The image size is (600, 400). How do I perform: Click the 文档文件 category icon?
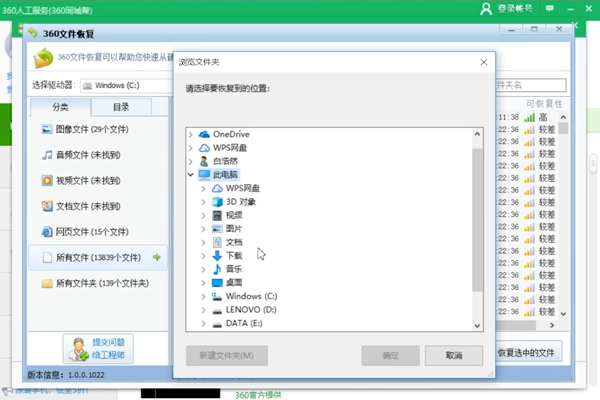[47, 206]
